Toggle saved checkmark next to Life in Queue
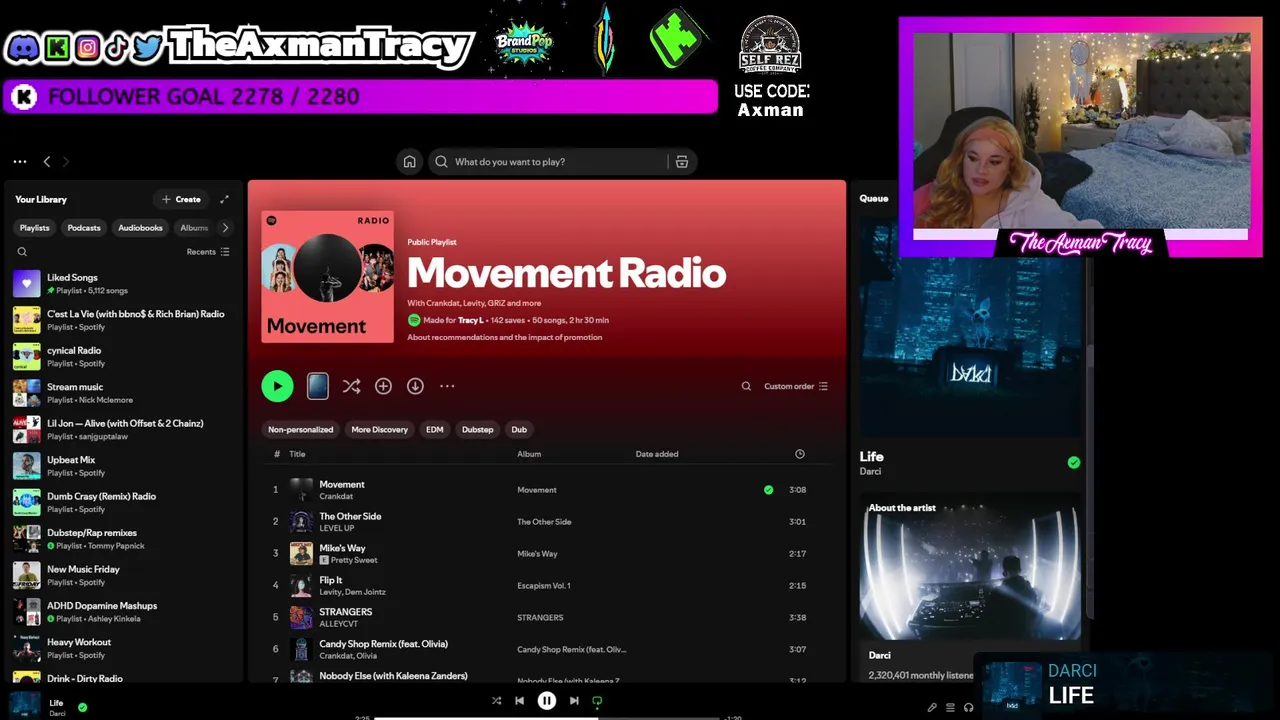This screenshot has width=1280, height=720. [x=1073, y=463]
